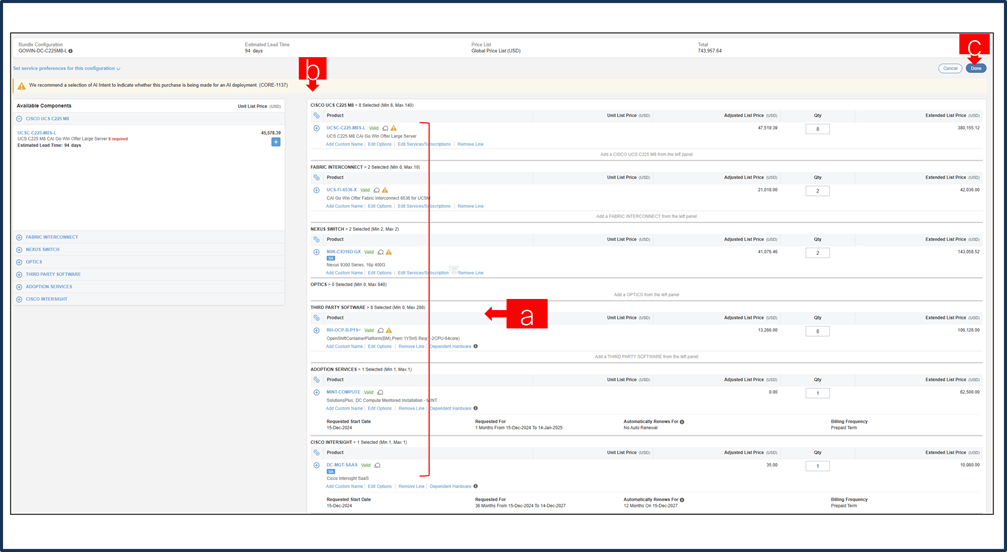Open UCSC-C225-M8S-L link in Available Components
The height and width of the screenshot is (552, 1007).
37,133
